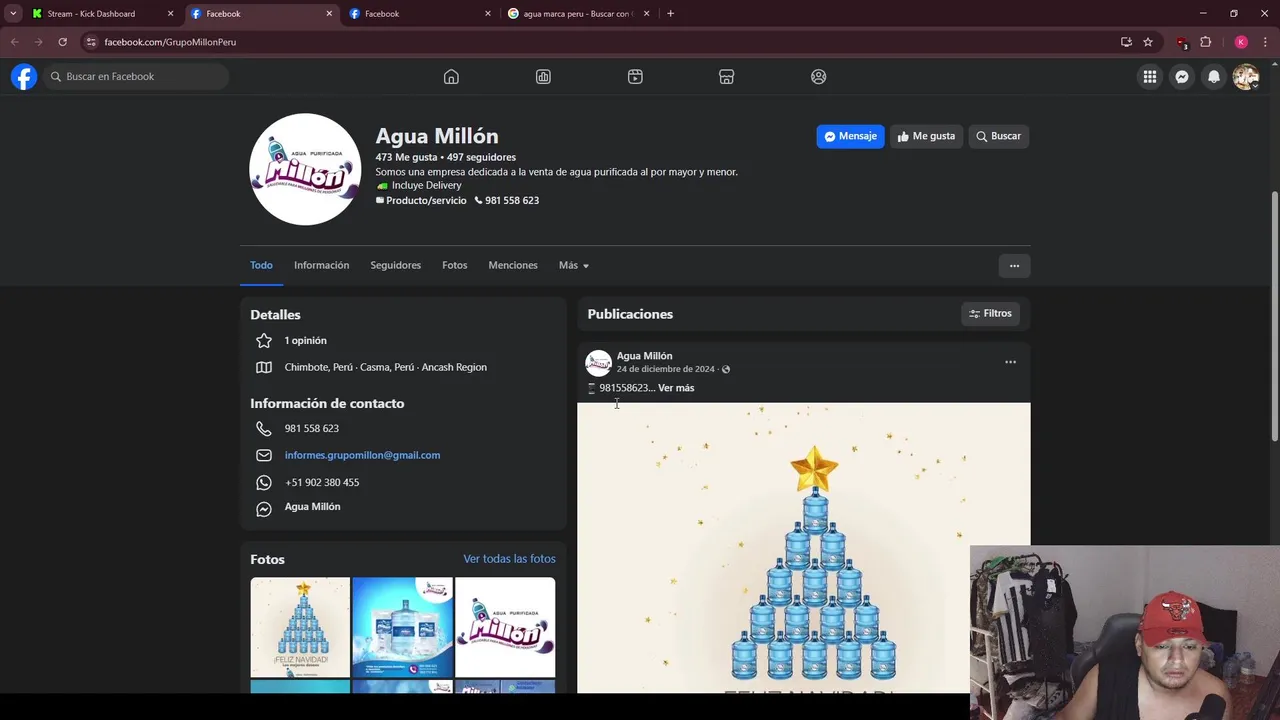Close the Stream - Kick Dashboard tab
Image resolution: width=1280 pixels, height=720 pixels.
(170, 14)
